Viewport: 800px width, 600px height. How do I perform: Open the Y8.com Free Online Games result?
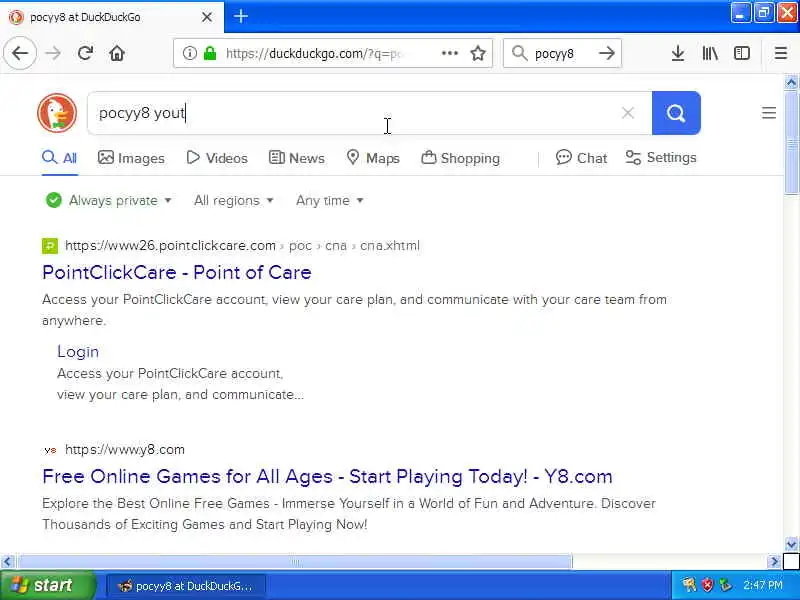pos(327,477)
